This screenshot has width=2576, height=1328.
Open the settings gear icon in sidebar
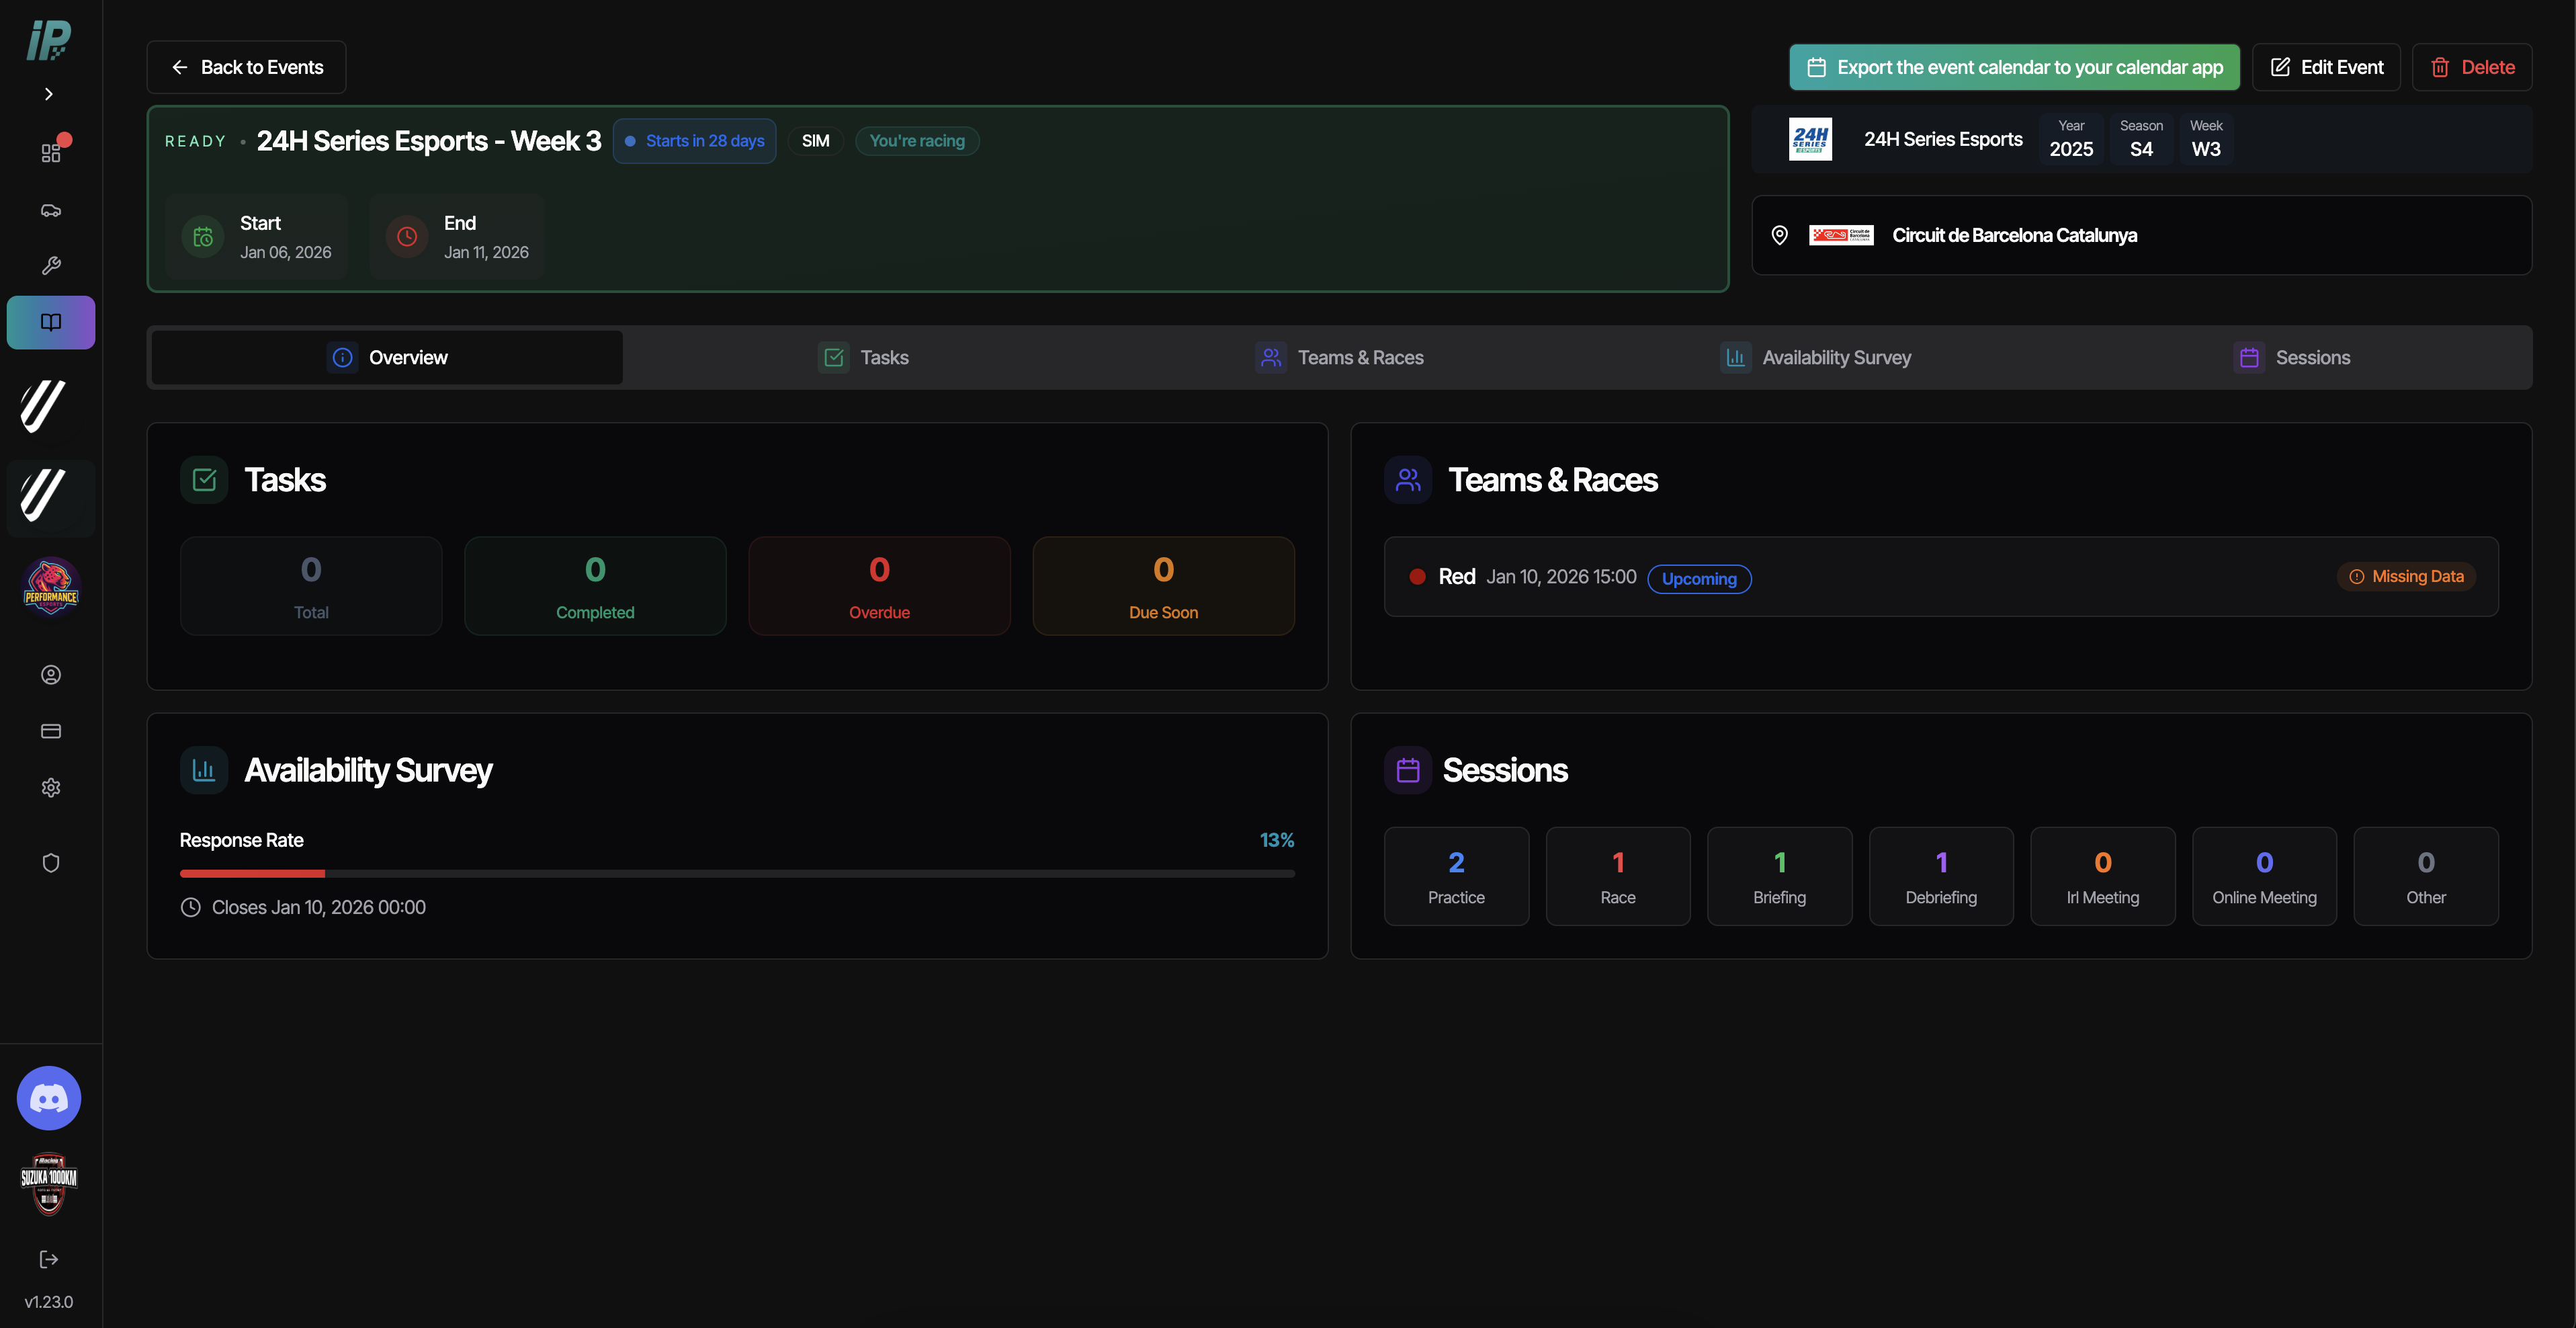[x=51, y=788]
